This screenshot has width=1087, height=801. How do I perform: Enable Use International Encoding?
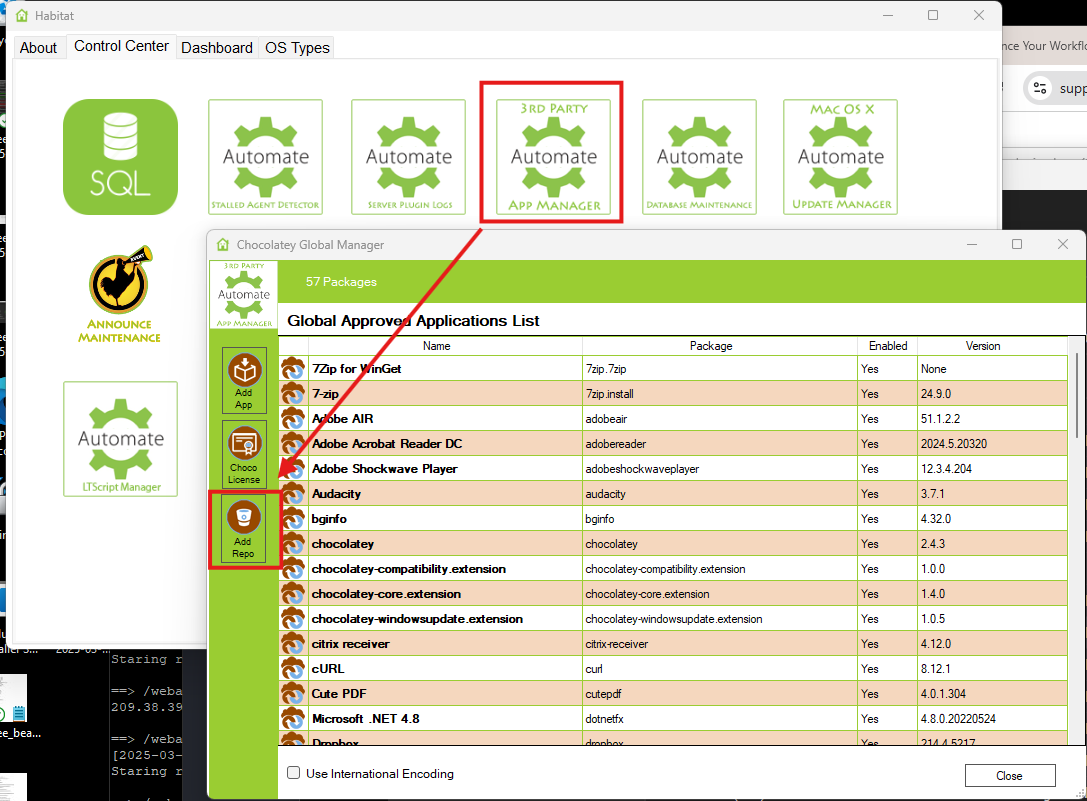click(x=293, y=773)
